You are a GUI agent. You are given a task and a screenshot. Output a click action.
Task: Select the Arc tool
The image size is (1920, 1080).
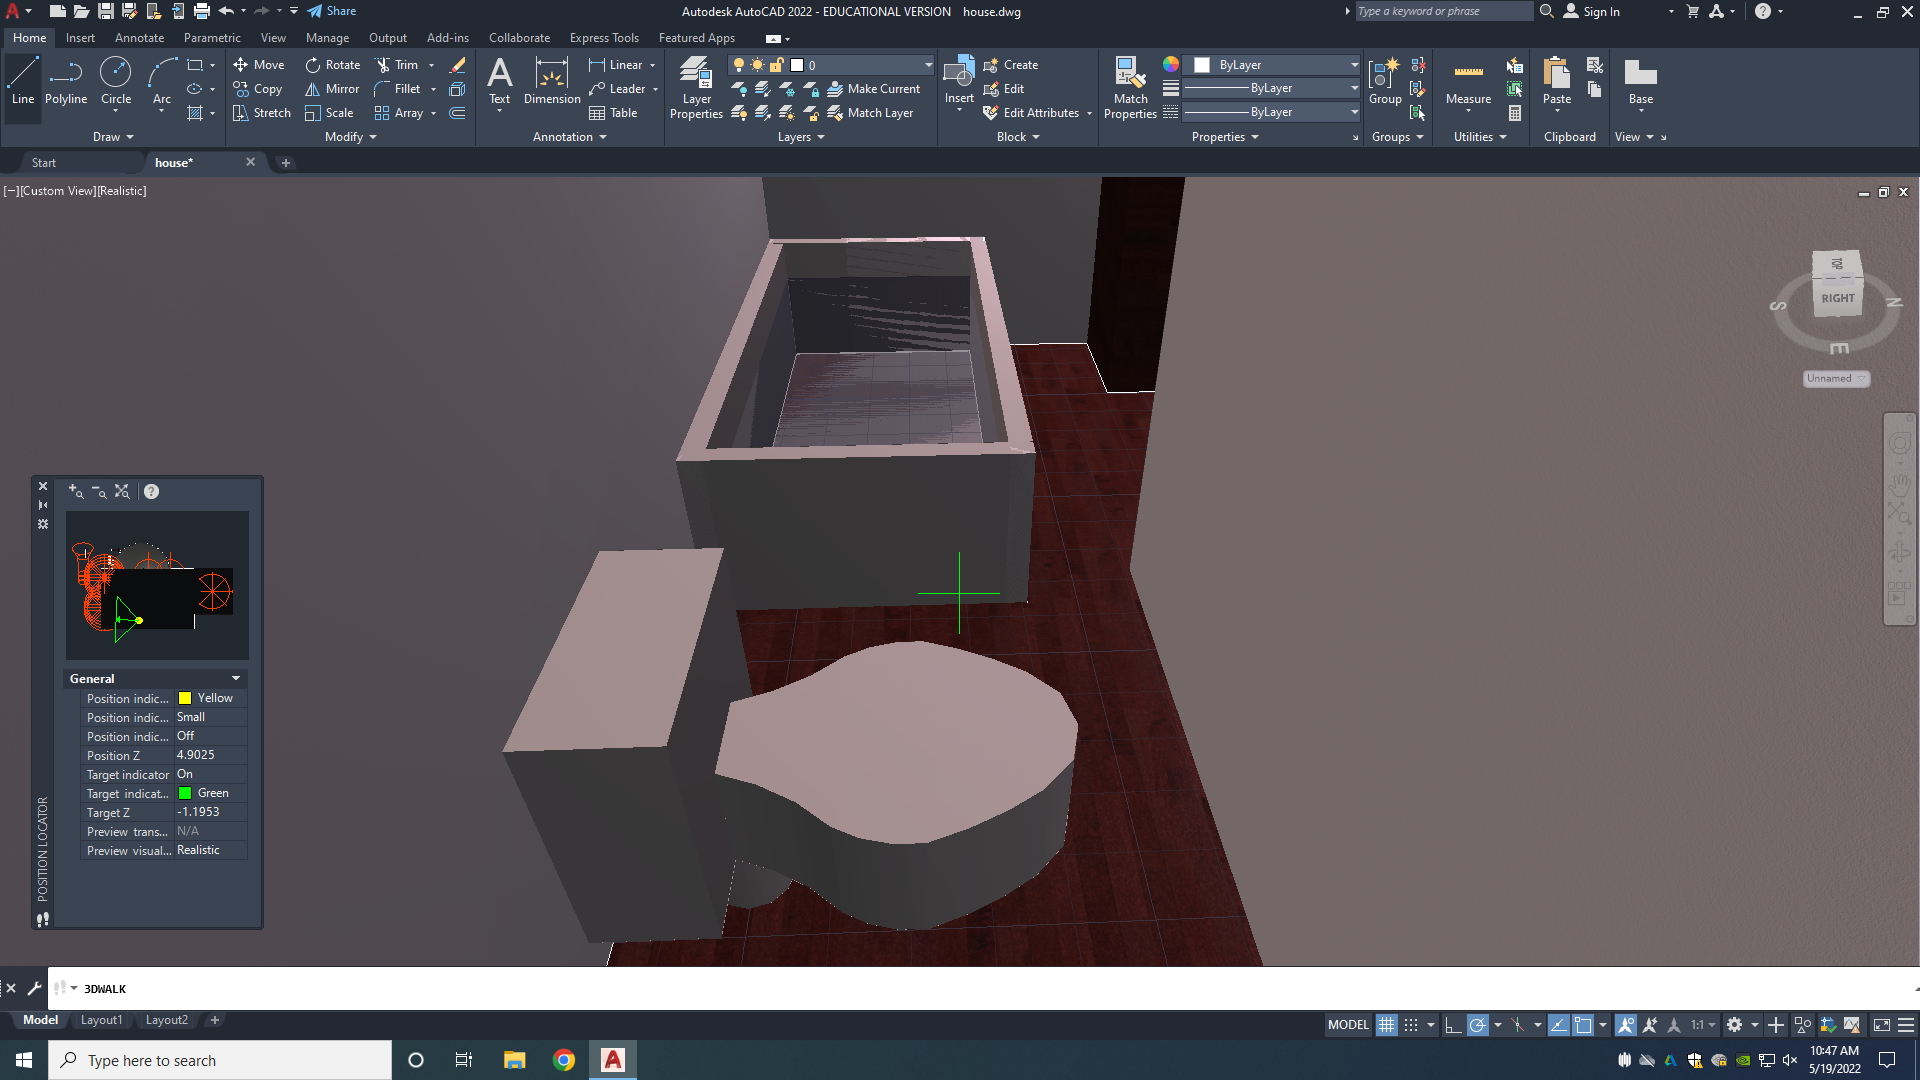coord(162,81)
